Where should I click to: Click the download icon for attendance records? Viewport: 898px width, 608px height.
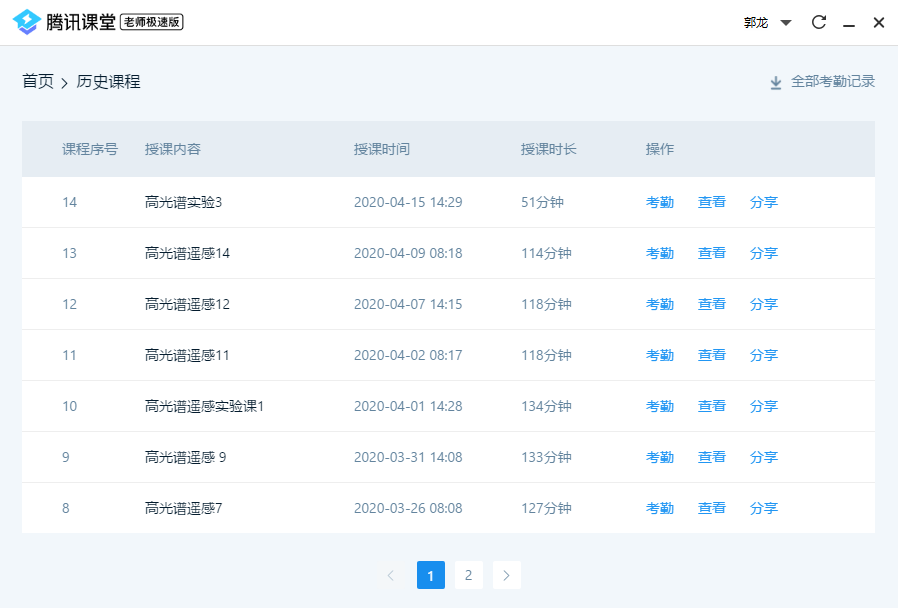tap(775, 82)
